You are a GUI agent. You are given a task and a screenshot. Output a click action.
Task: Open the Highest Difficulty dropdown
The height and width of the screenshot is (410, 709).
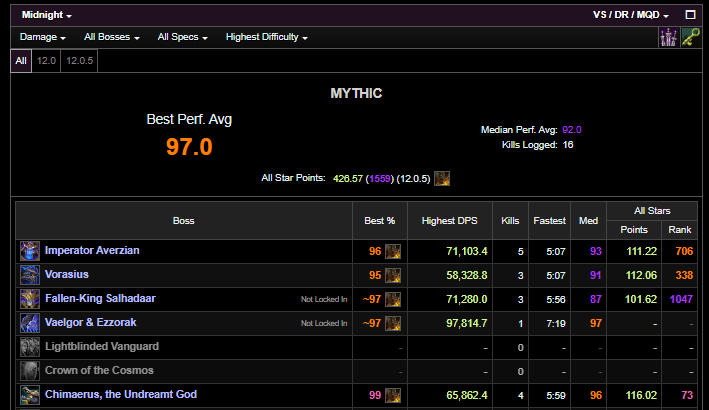tap(267, 37)
